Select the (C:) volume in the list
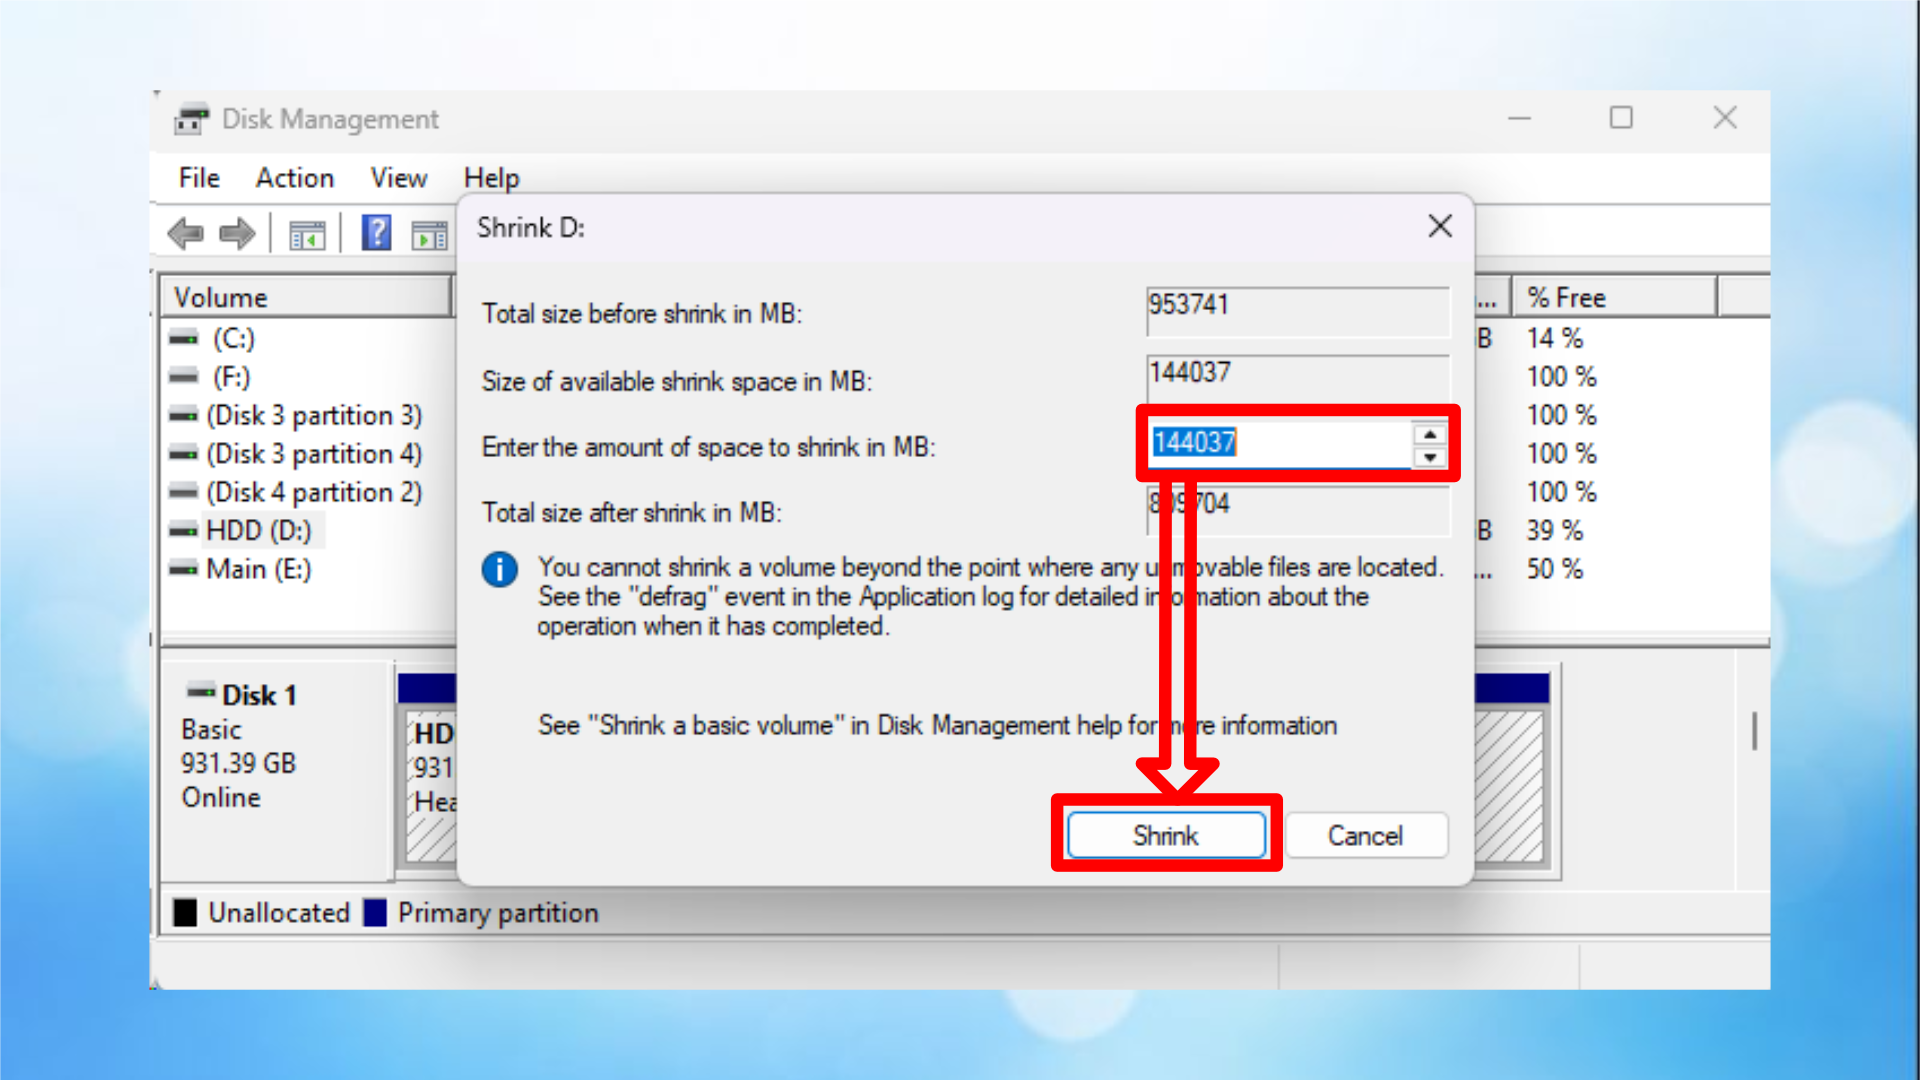This screenshot has width=1920, height=1080. coord(234,338)
